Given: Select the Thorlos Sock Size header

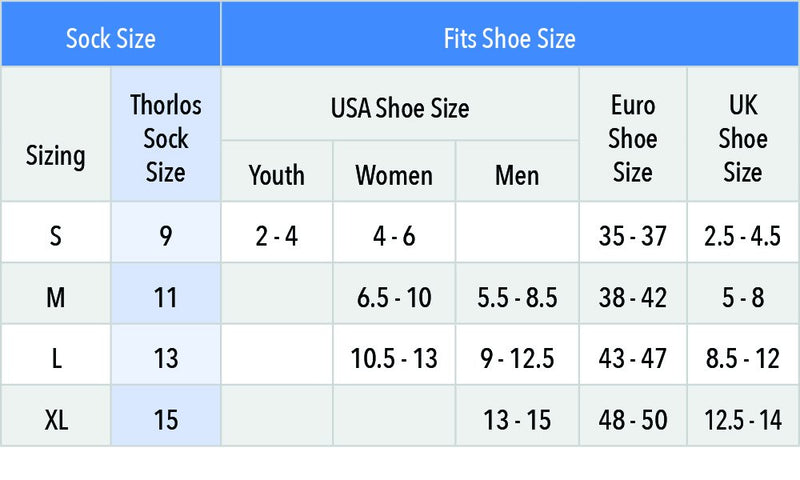Looking at the screenshot, I should pyautogui.click(x=166, y=134).
